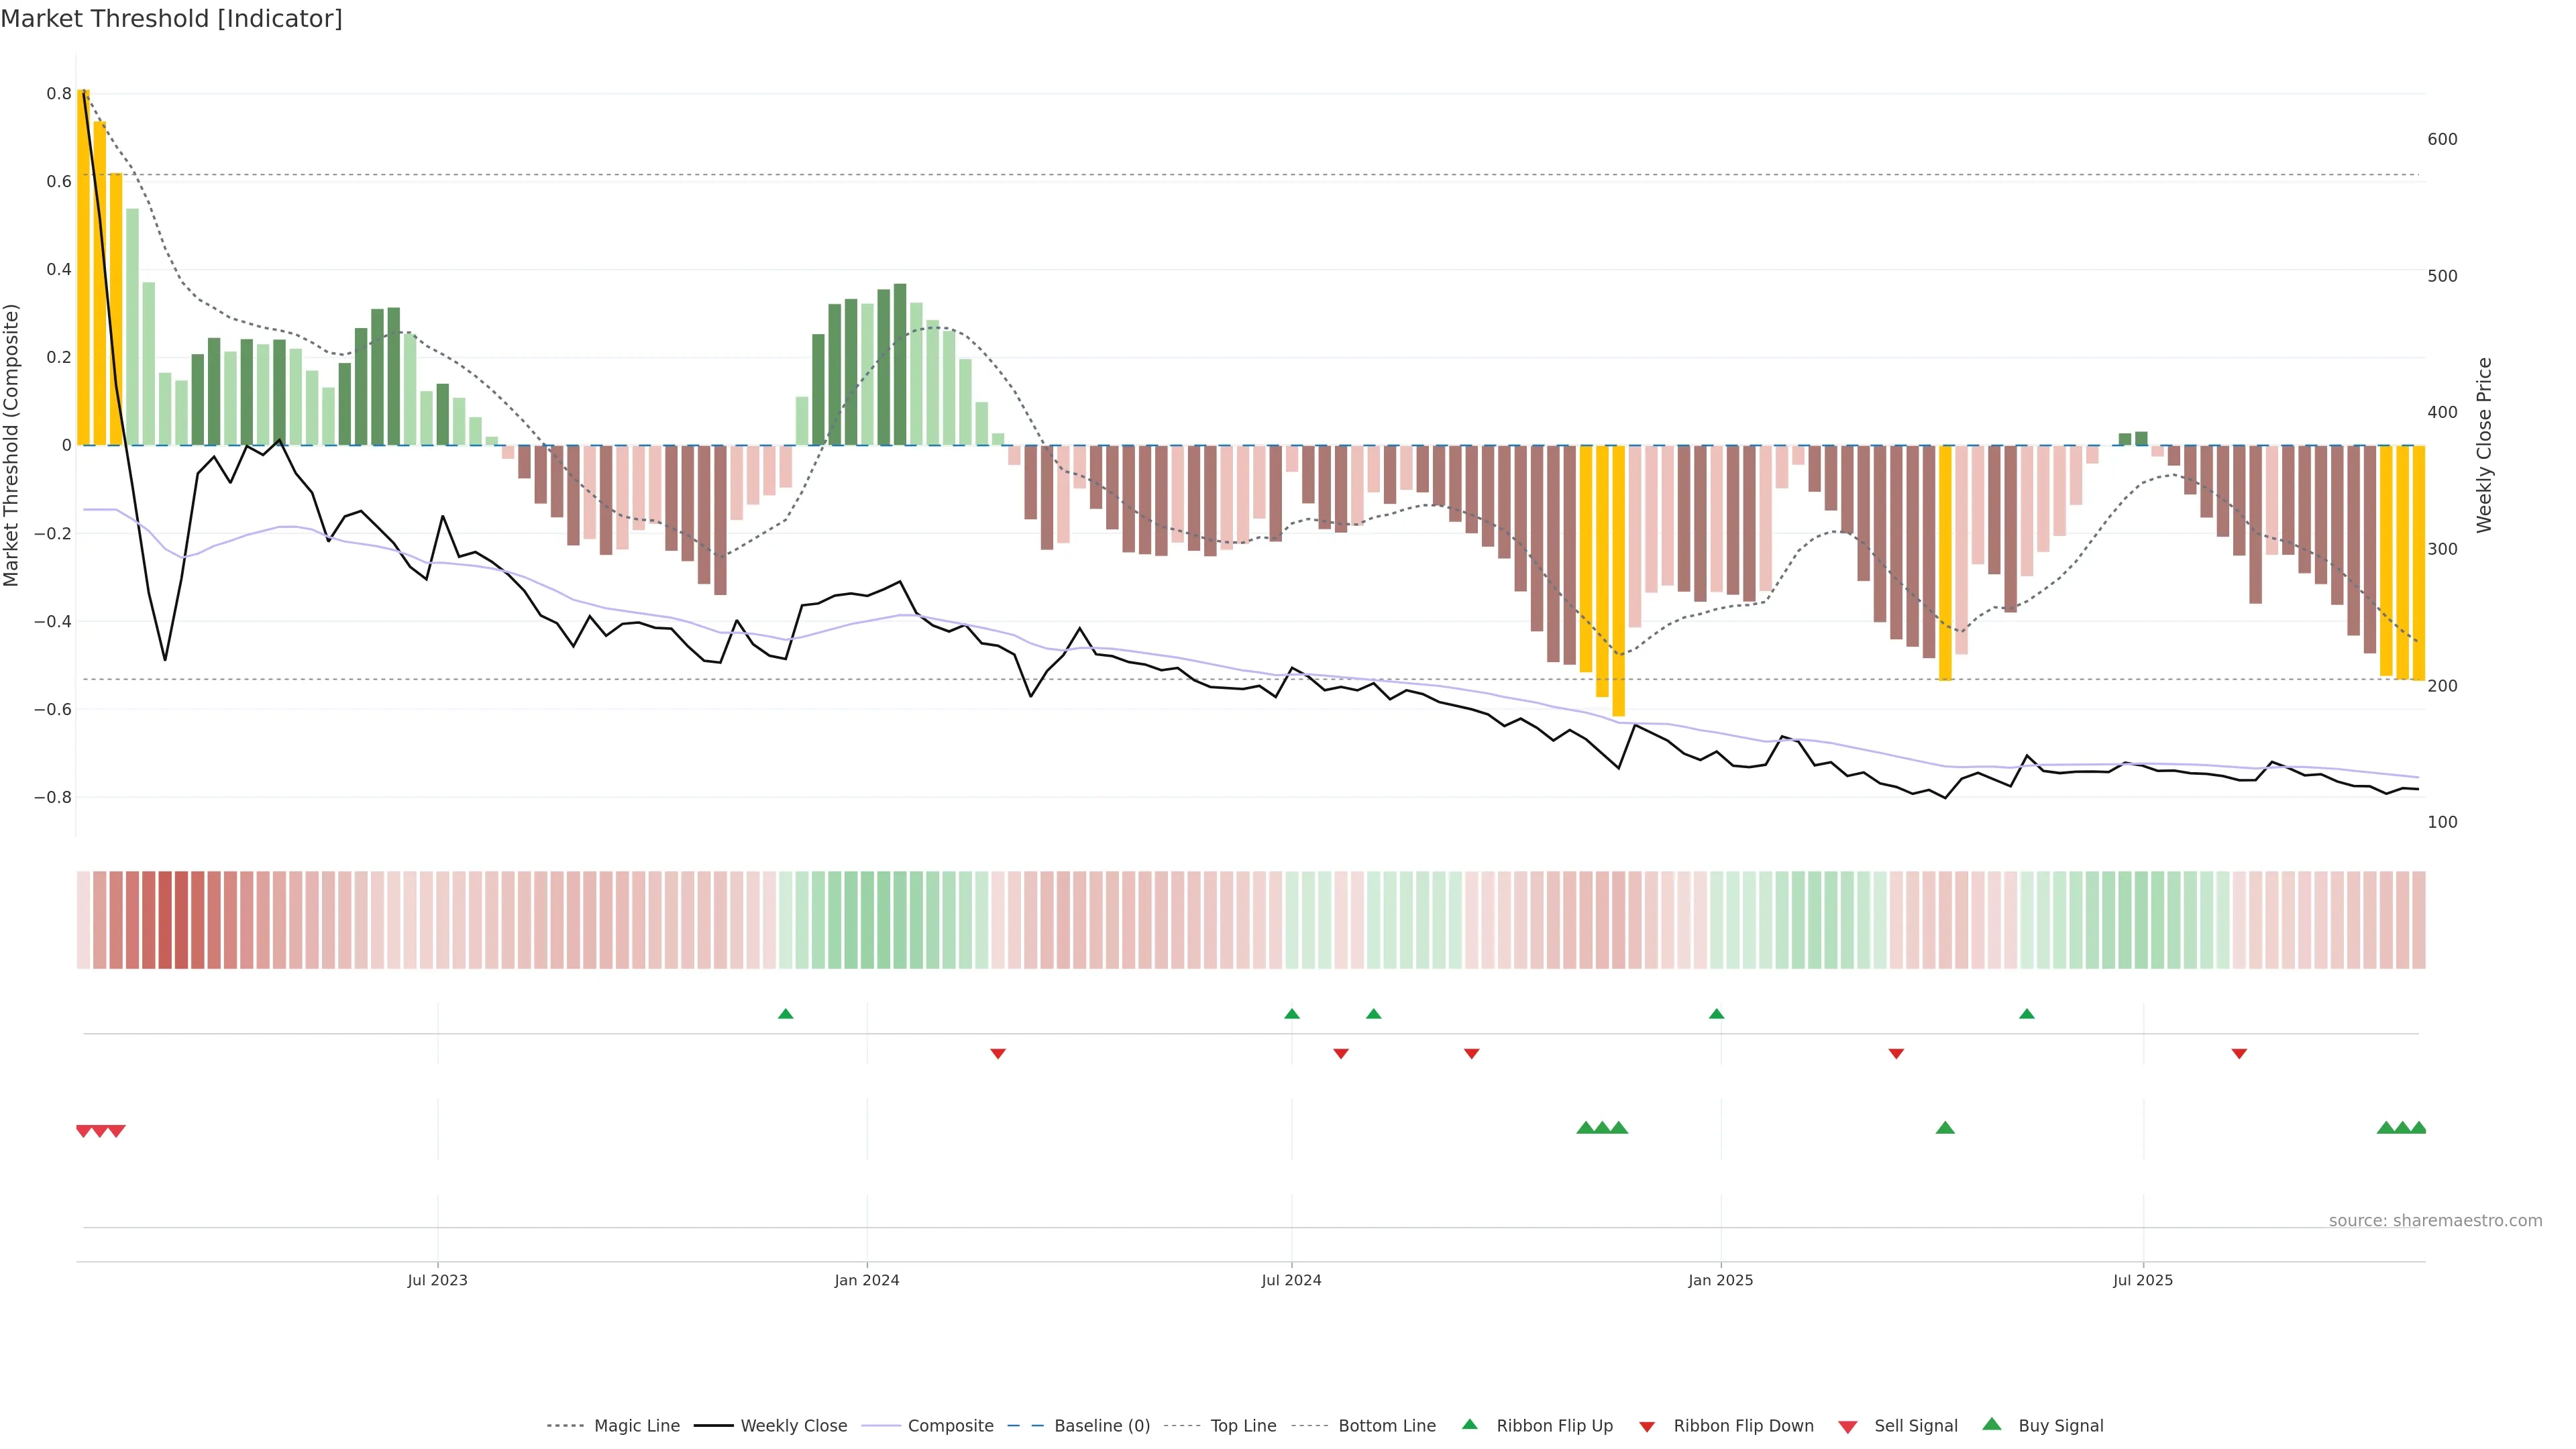Screen dimensions: 2576x1449
Task: Click the Jul 2024 x-axis label
Action: (x=1291, y=1280)
